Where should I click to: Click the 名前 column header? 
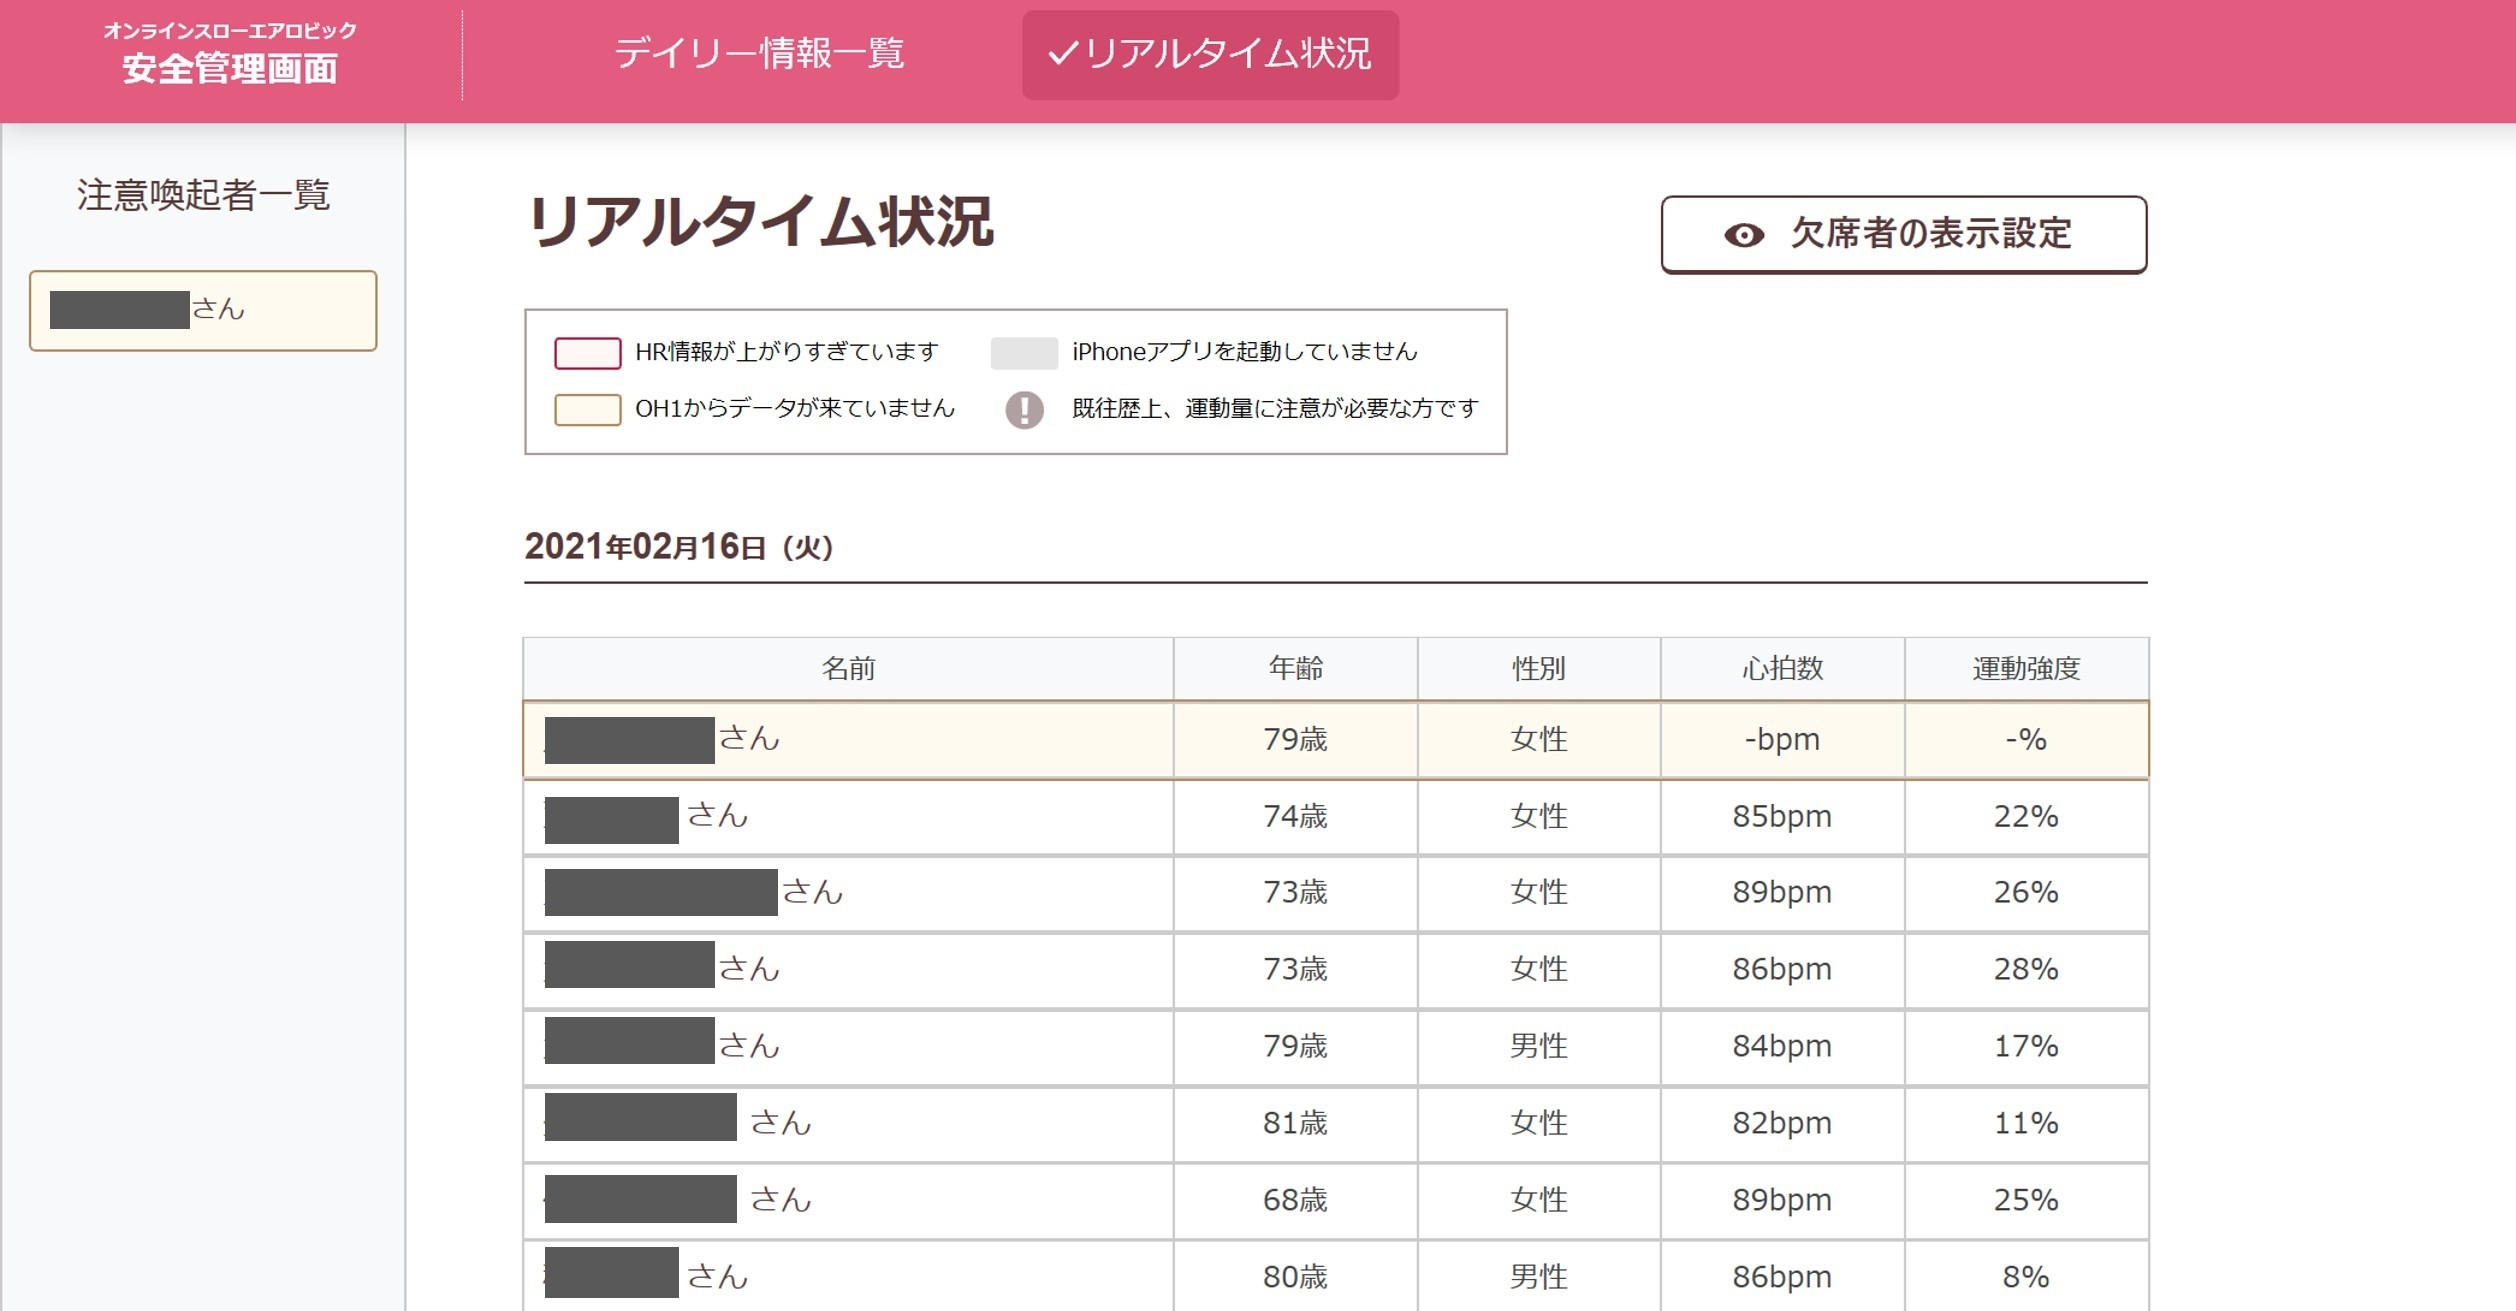click(848, 668)
